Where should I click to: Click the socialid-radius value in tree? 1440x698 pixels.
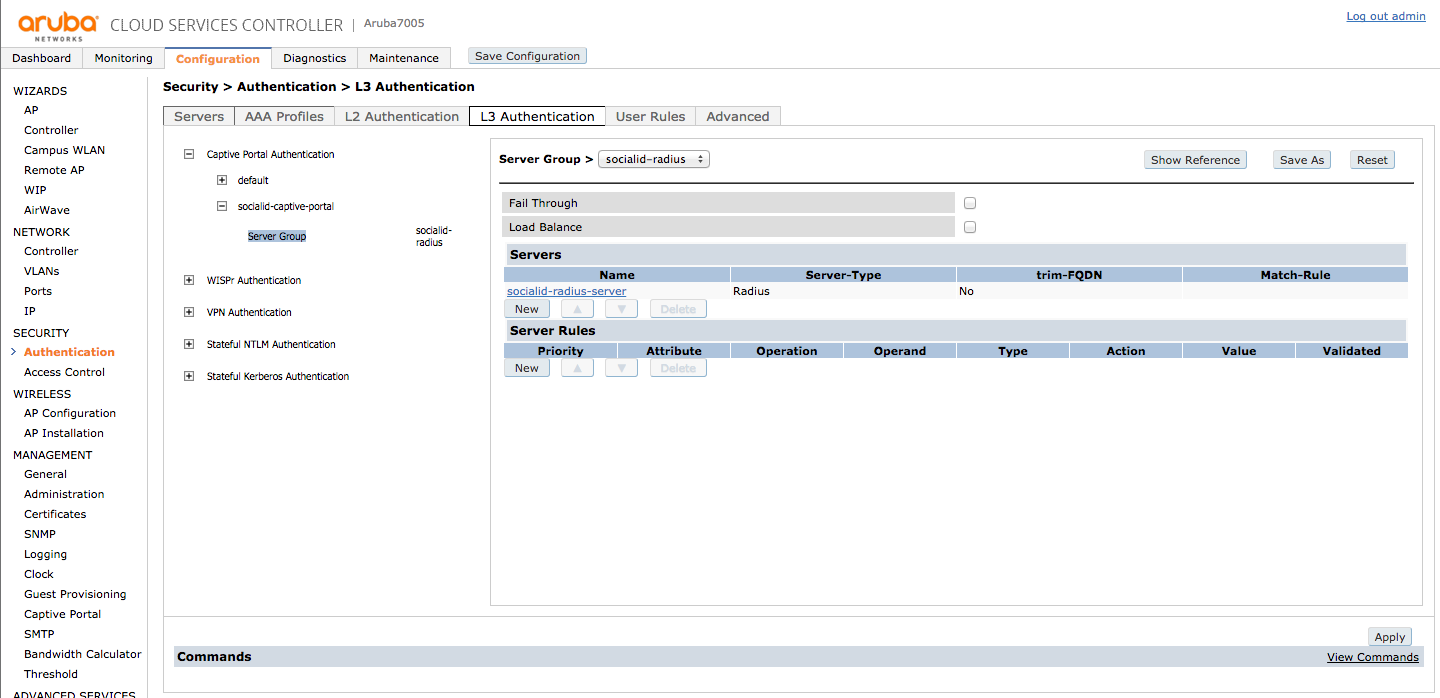click(x=434, y=236)
